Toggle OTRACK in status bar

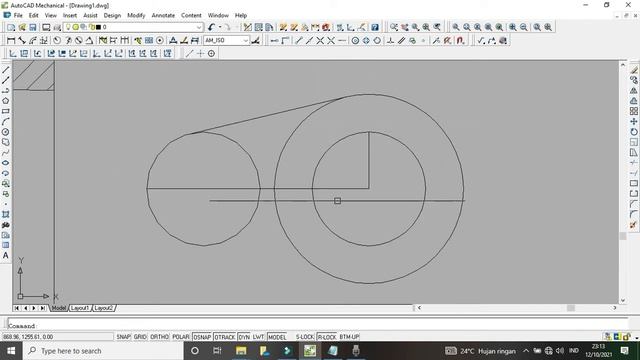225,337
